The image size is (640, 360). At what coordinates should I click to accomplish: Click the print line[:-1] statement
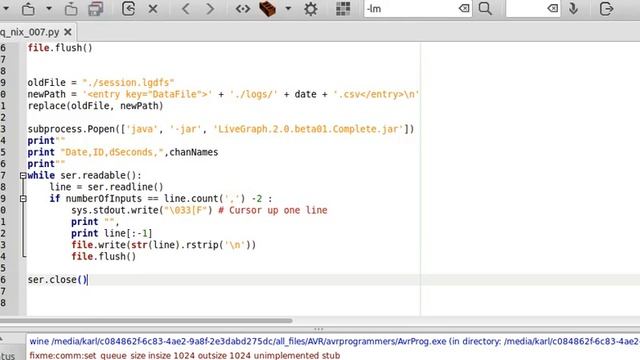(111, 233)
